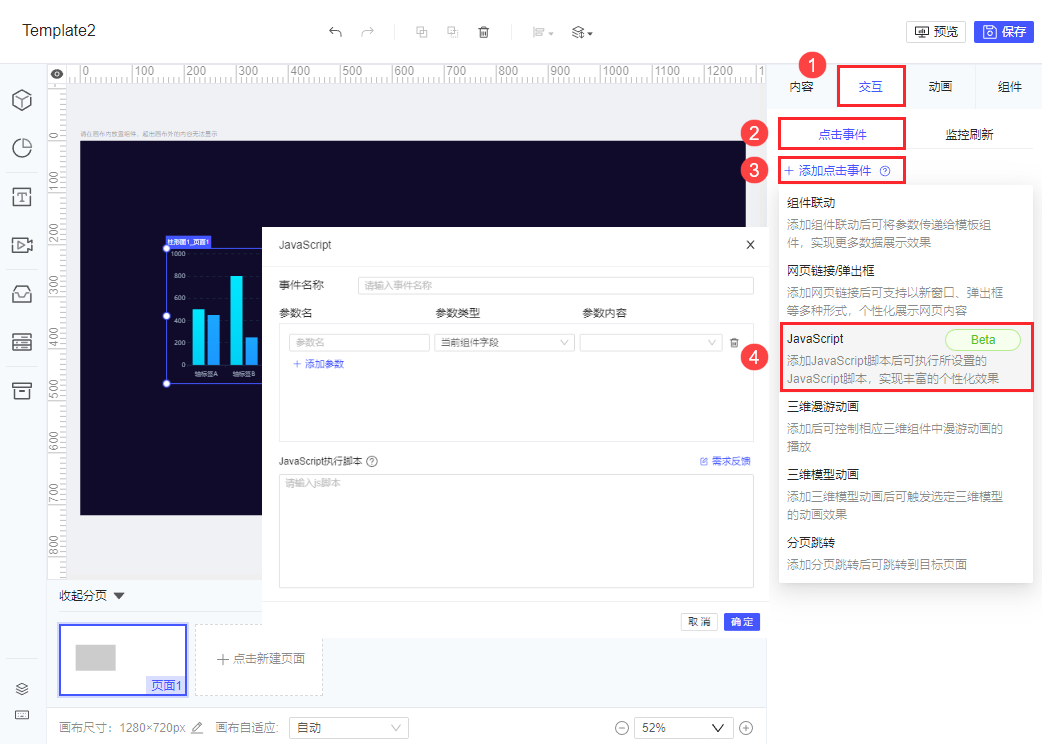Switch to the 动画 tab
Image resolution: width=1042 pixels, height=744 pixels.
pos(940,87)
